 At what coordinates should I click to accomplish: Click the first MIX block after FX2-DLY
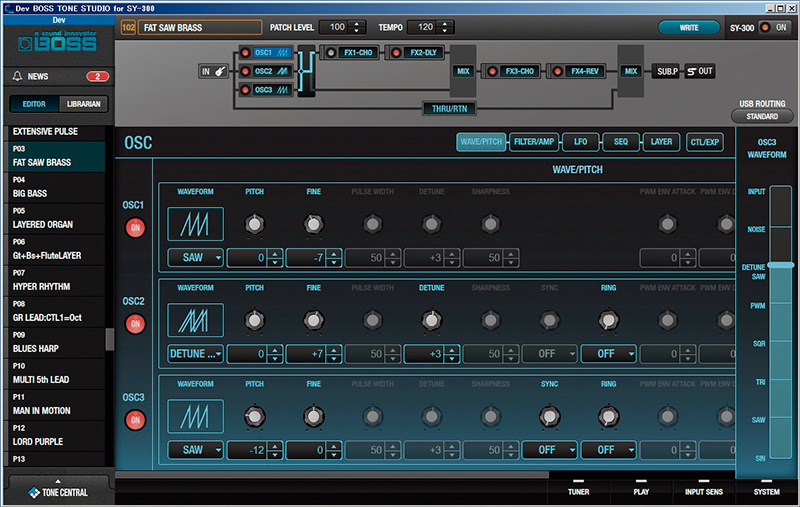(463, 71)
